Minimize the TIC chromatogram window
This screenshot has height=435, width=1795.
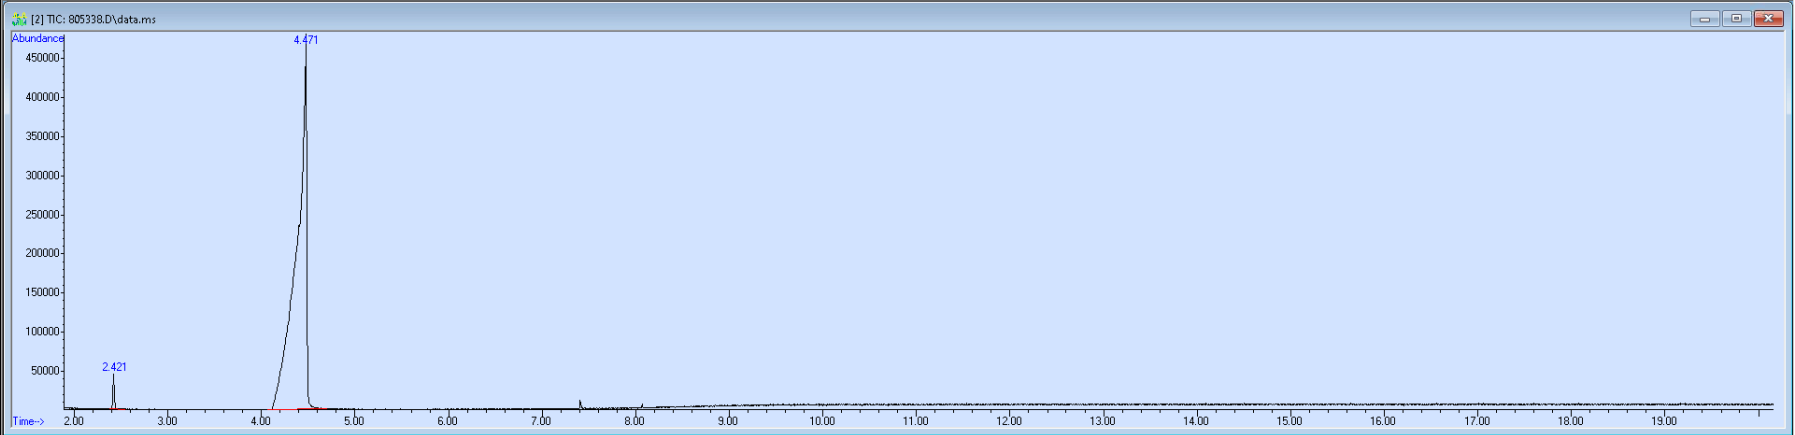1705,18
